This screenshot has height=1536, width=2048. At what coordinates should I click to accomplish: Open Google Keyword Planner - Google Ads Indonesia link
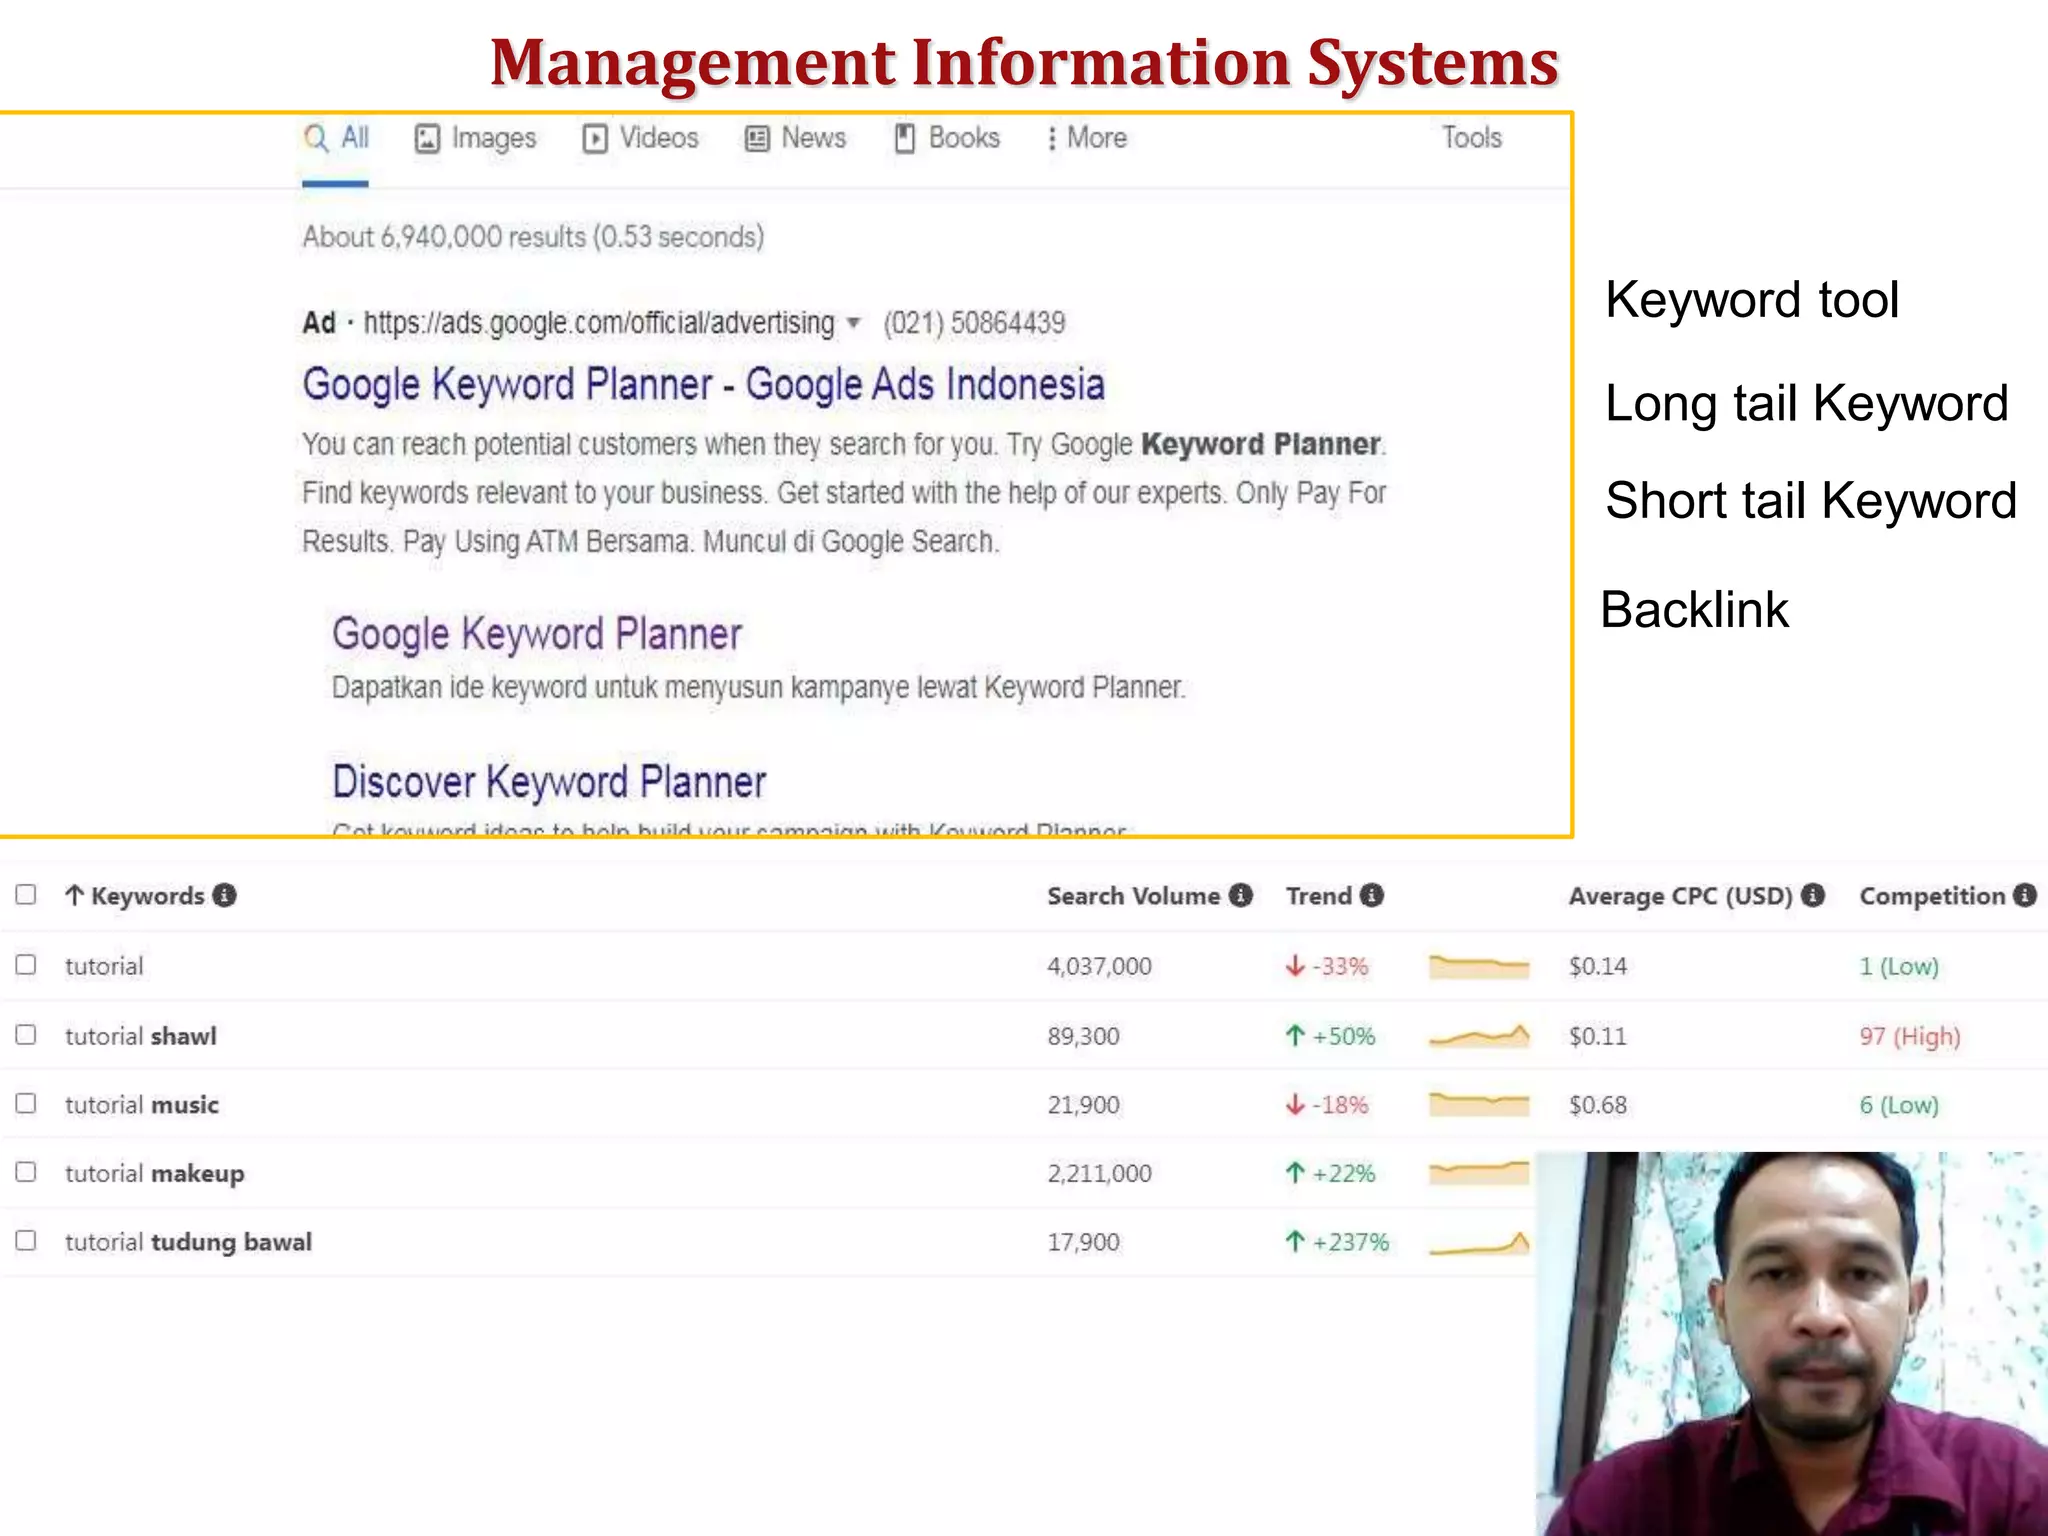[704, 385]
